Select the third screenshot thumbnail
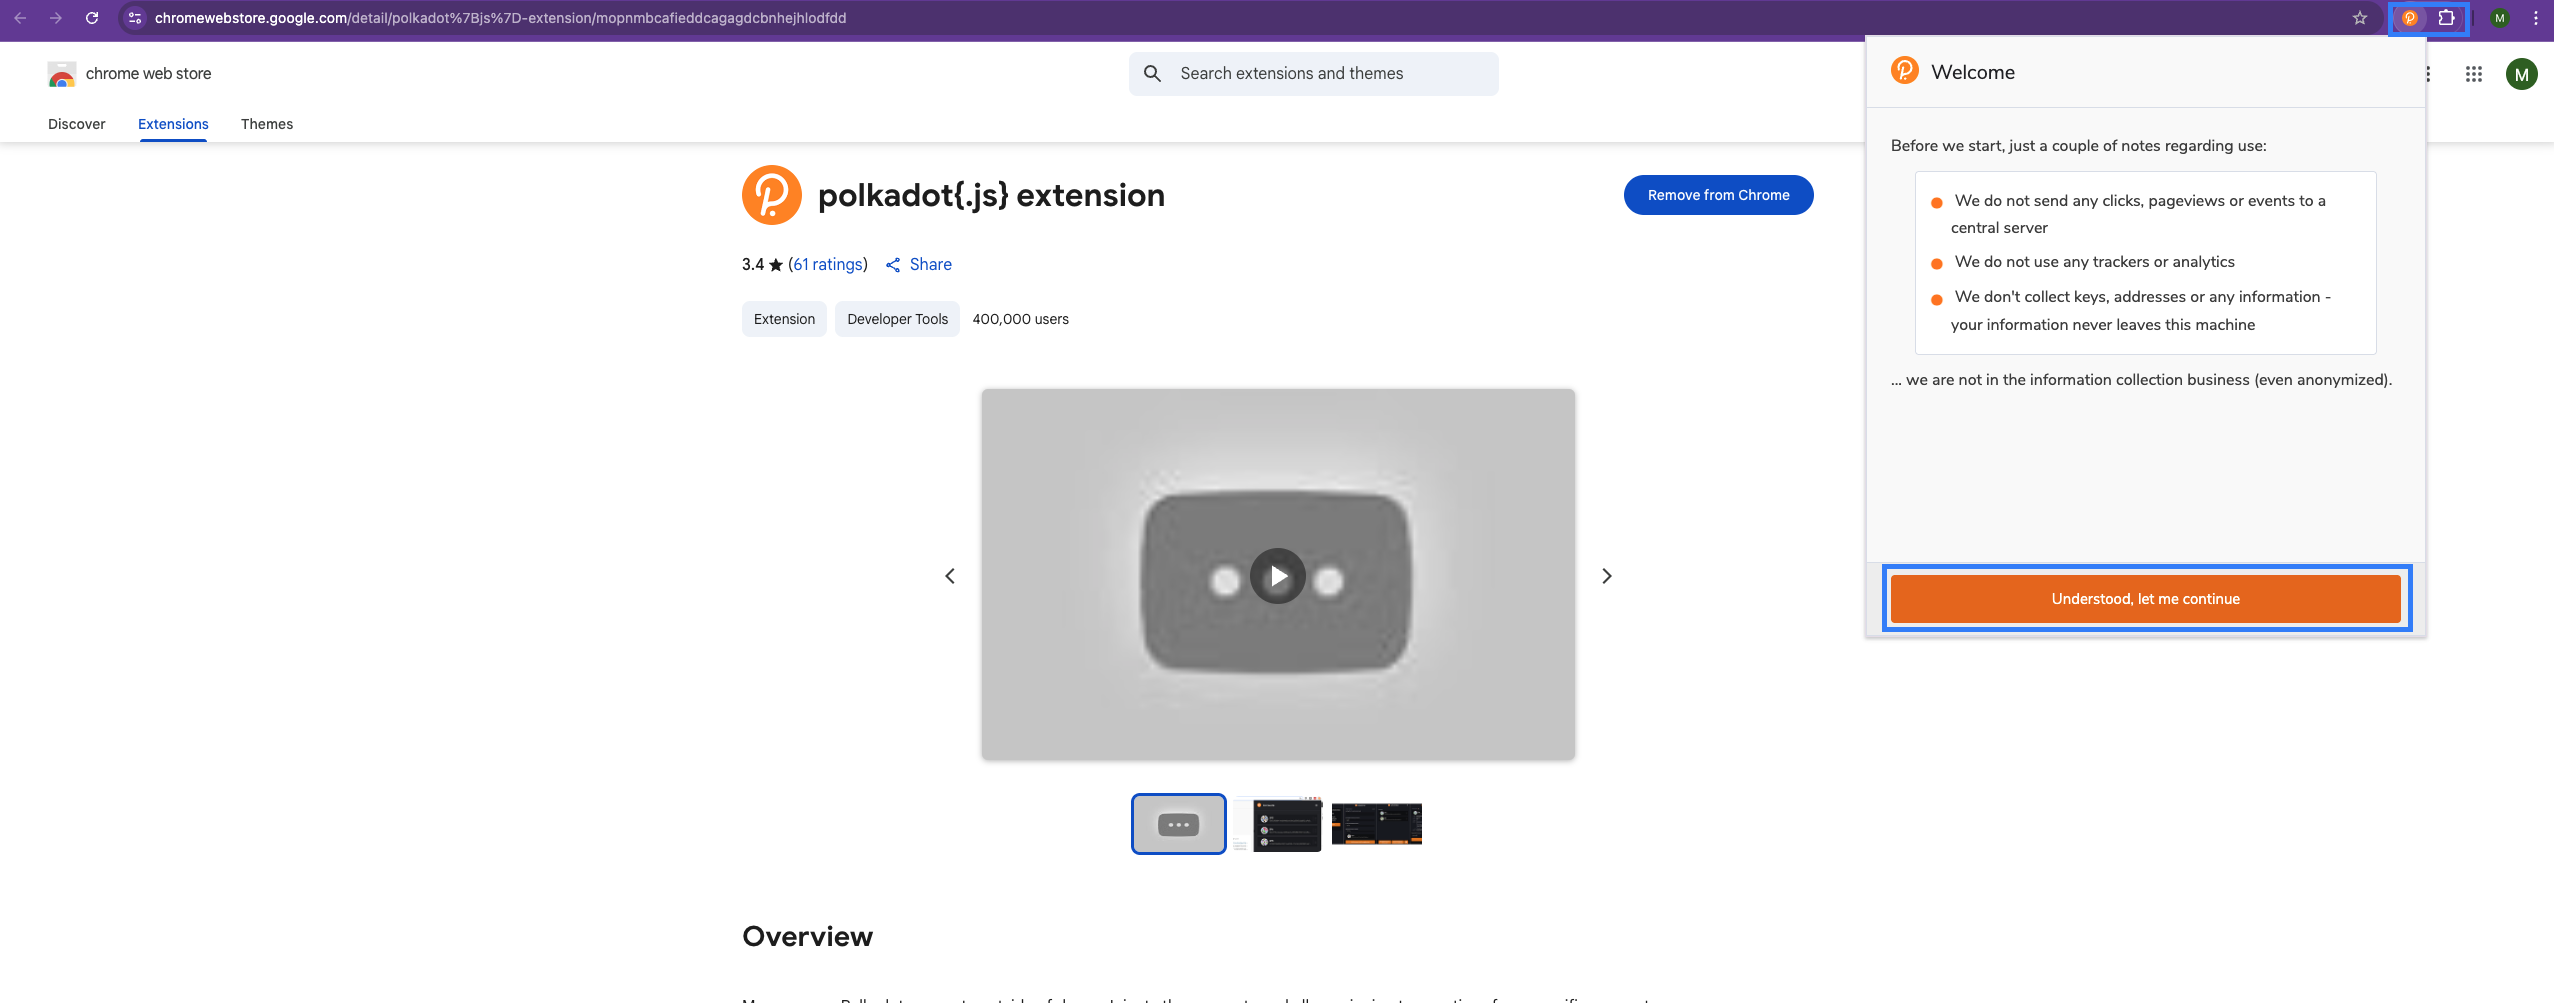The width and height of the screenshot is (2554, 1003). tap(1377, 824)
